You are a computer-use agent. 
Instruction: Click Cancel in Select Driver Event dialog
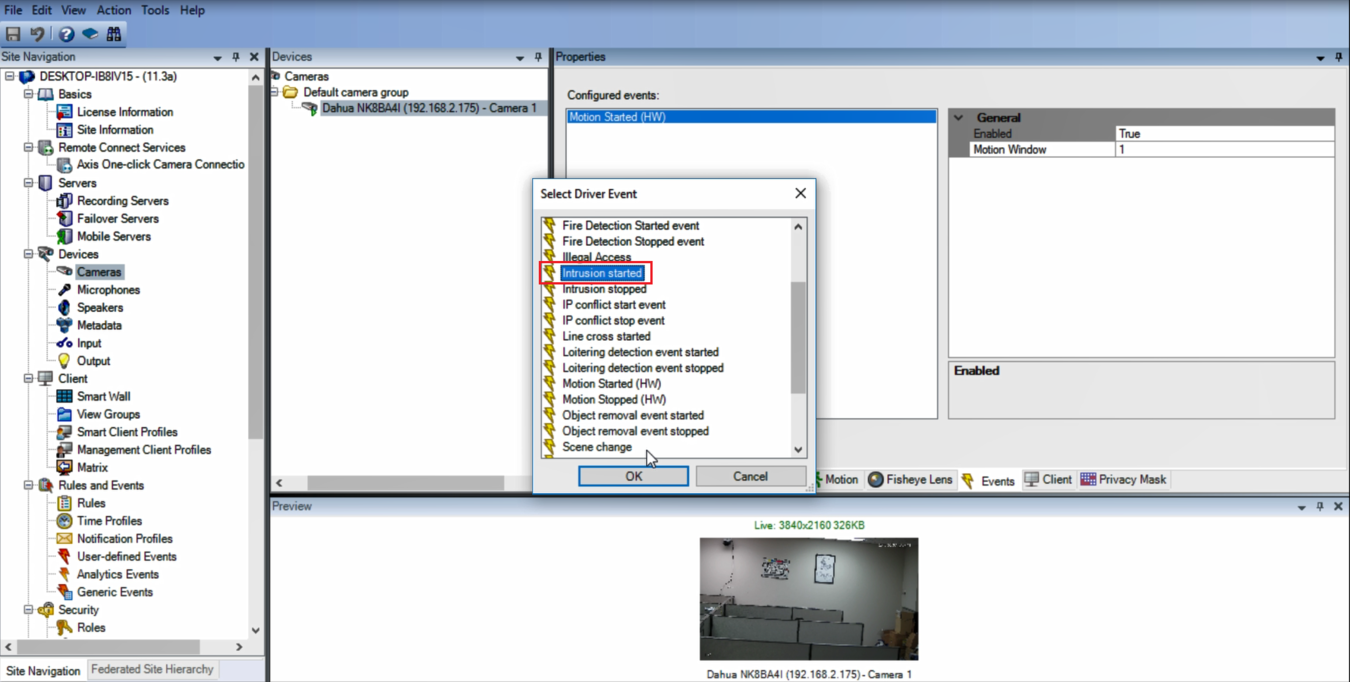pos(750,477)
